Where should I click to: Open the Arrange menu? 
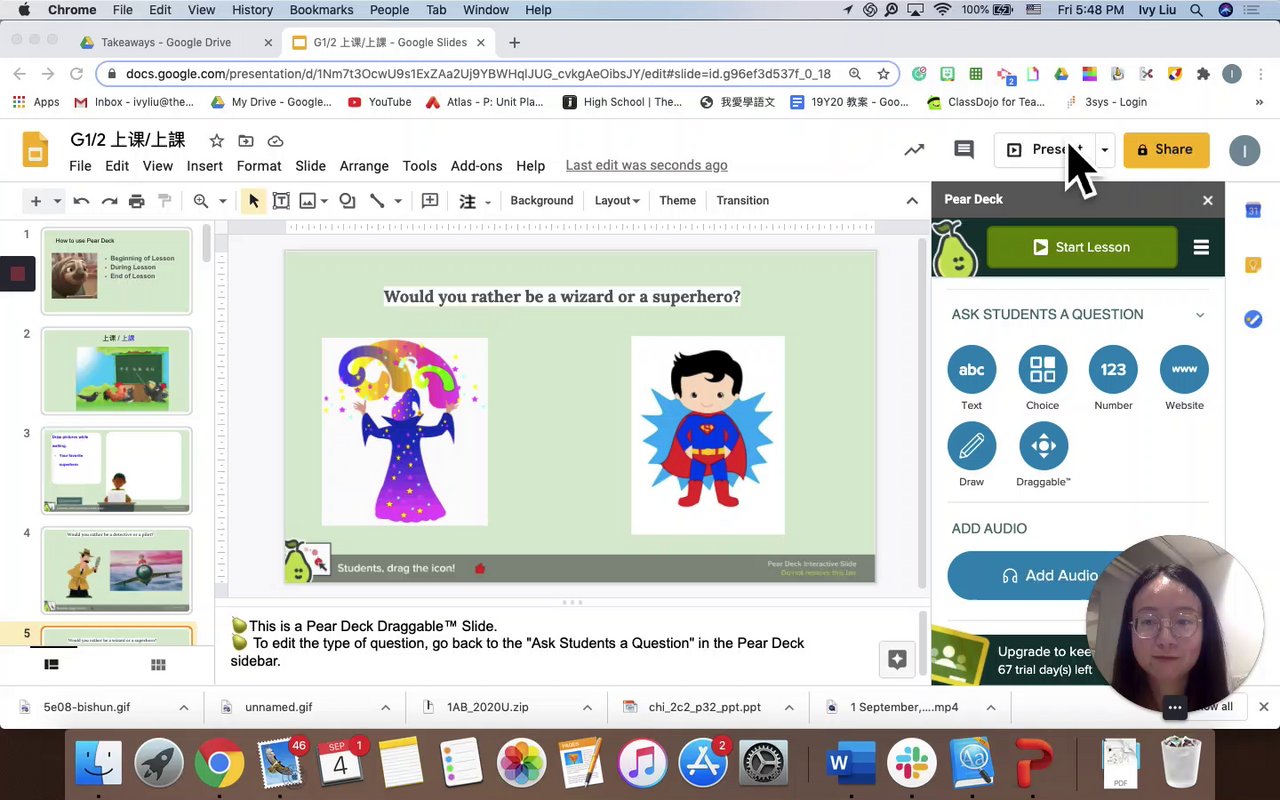point(364,166)
